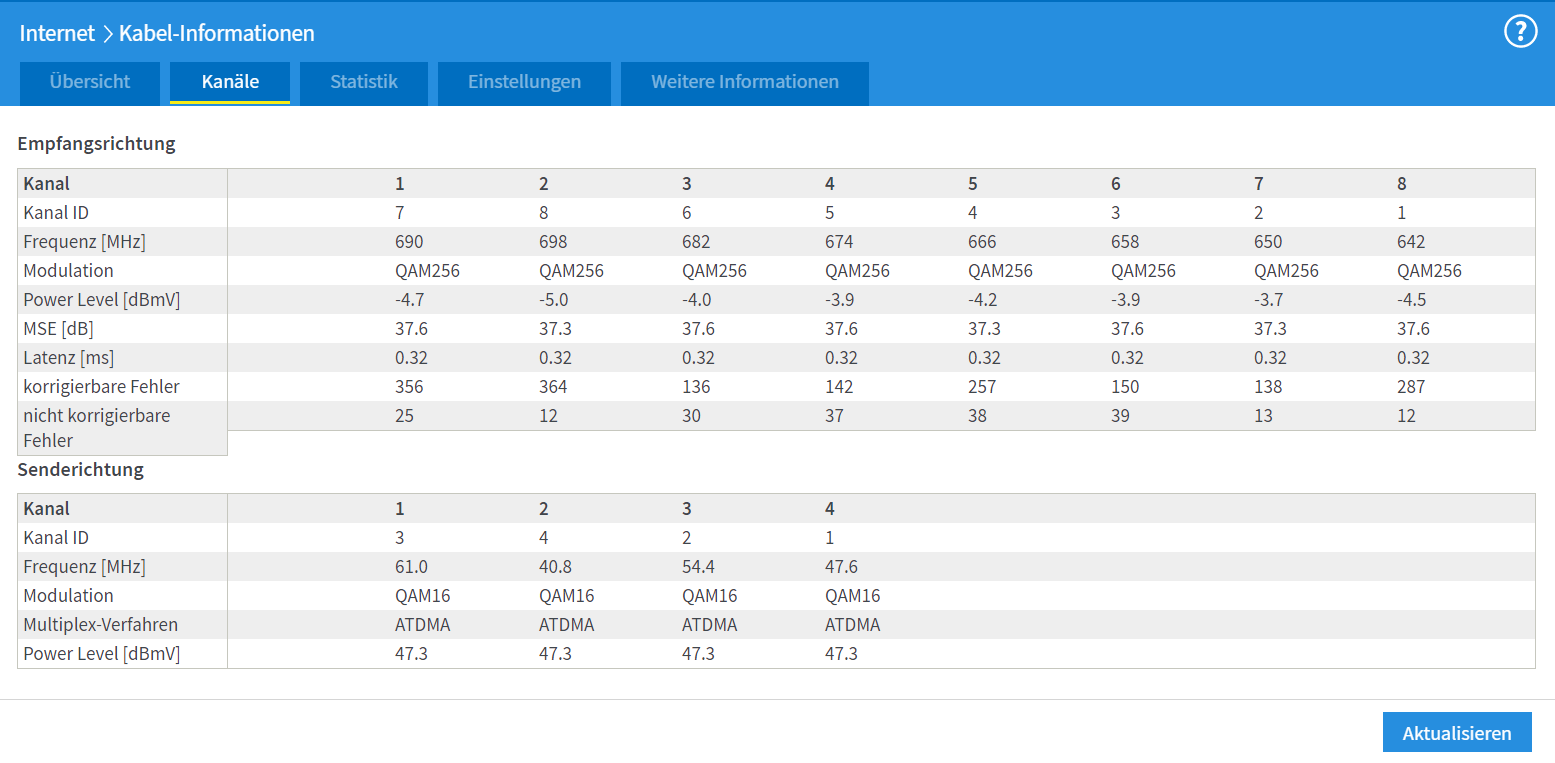Open the help question mark icon

tap(1520, 32)
